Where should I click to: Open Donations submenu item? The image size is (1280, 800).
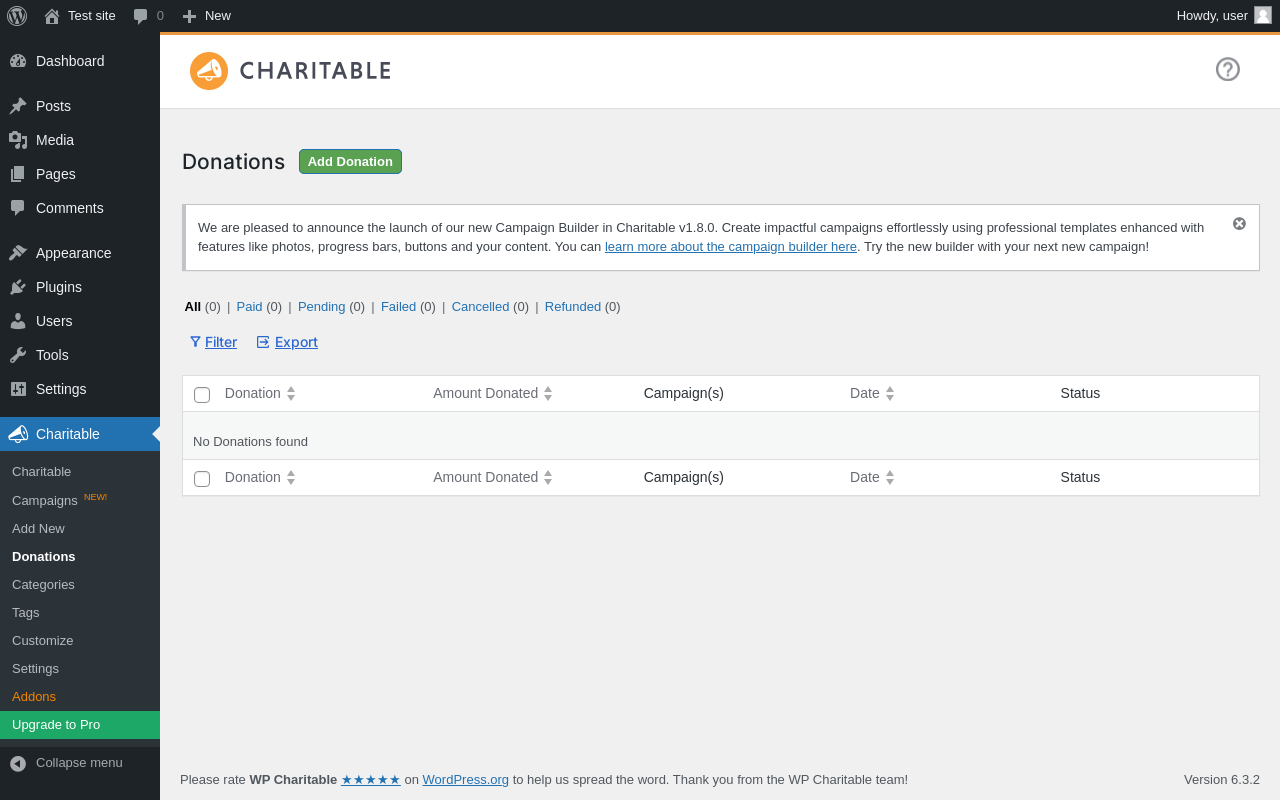point(80,556)
